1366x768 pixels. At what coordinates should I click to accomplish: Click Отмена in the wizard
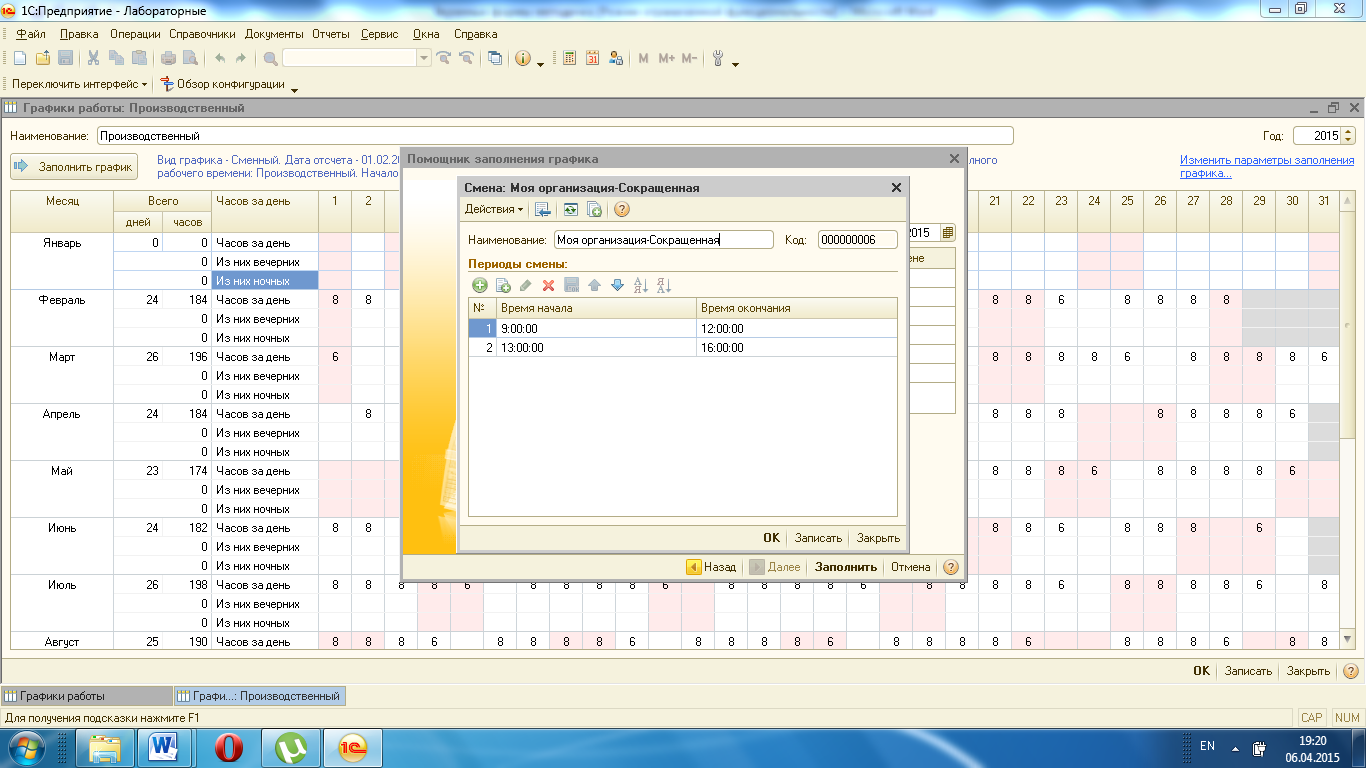click(x=910, y=567)
